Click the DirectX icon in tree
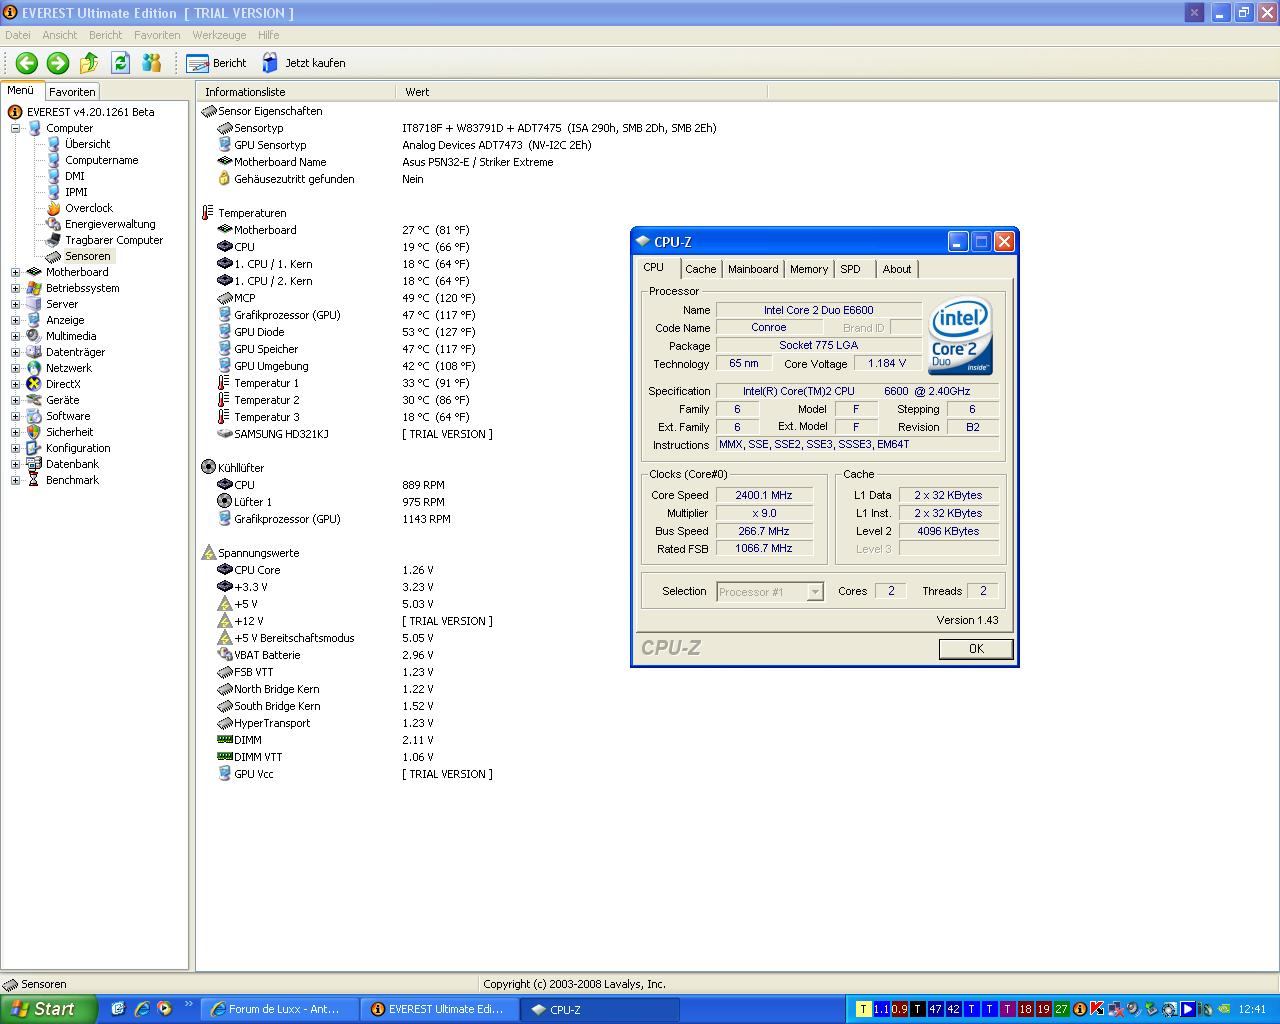 [x=34, y=384]
